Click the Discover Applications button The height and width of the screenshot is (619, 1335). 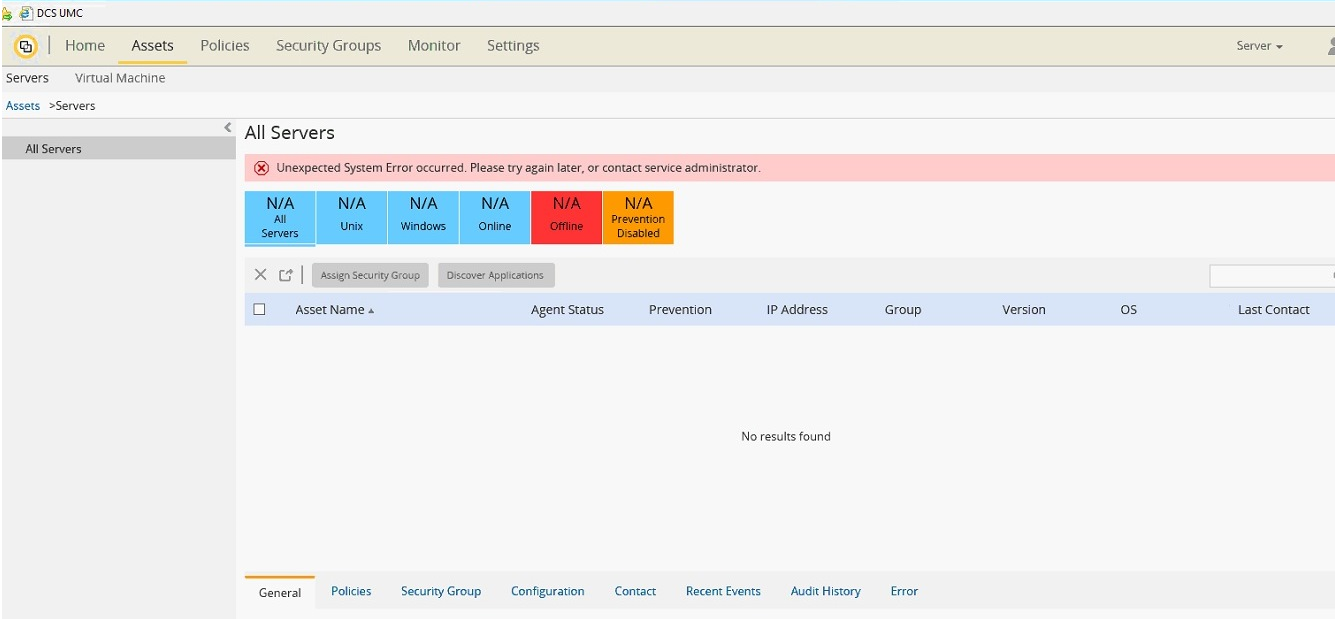(495, 275)
